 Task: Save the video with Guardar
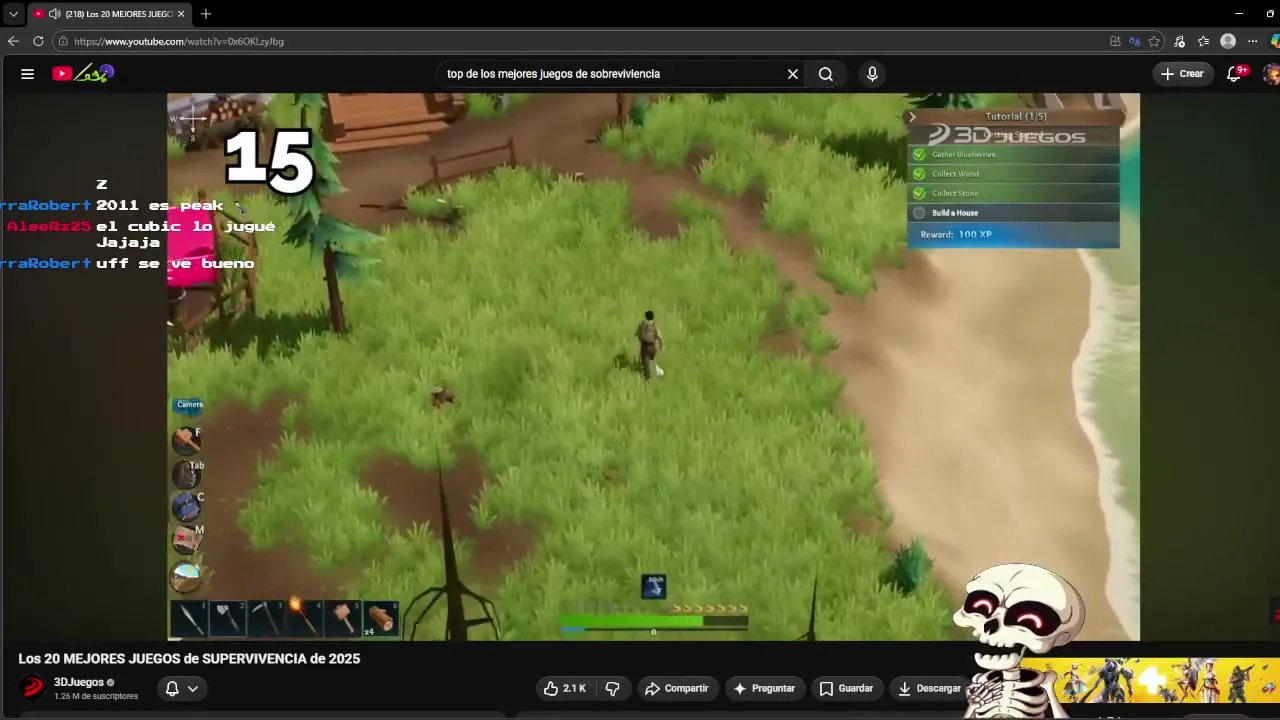(847, 688)
